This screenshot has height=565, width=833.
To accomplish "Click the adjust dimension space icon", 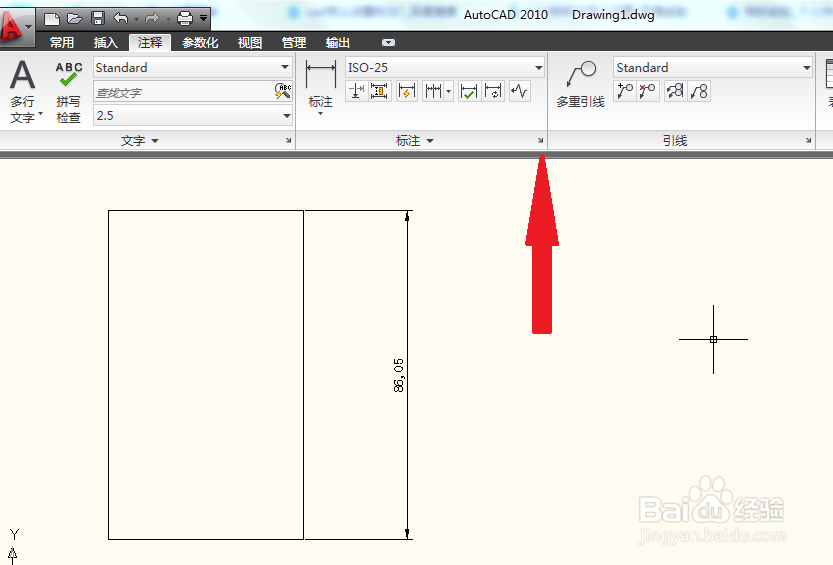I will point(379,91).
